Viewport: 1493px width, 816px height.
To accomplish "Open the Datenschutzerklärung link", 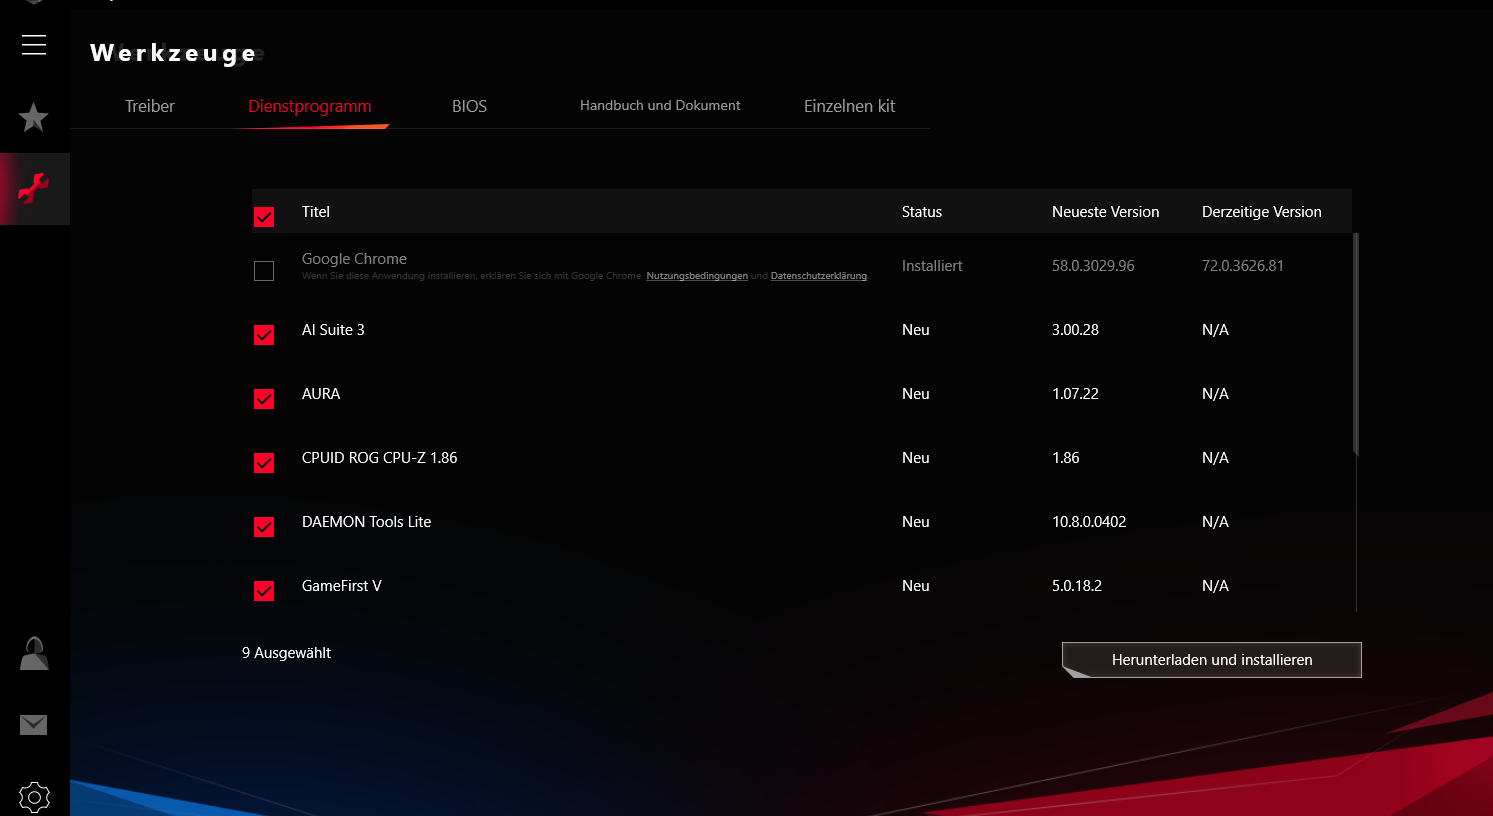I will tap(819, 276).
